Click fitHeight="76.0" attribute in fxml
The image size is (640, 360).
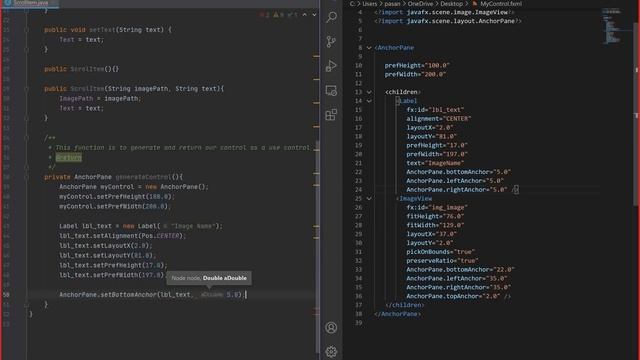(435, 216)
